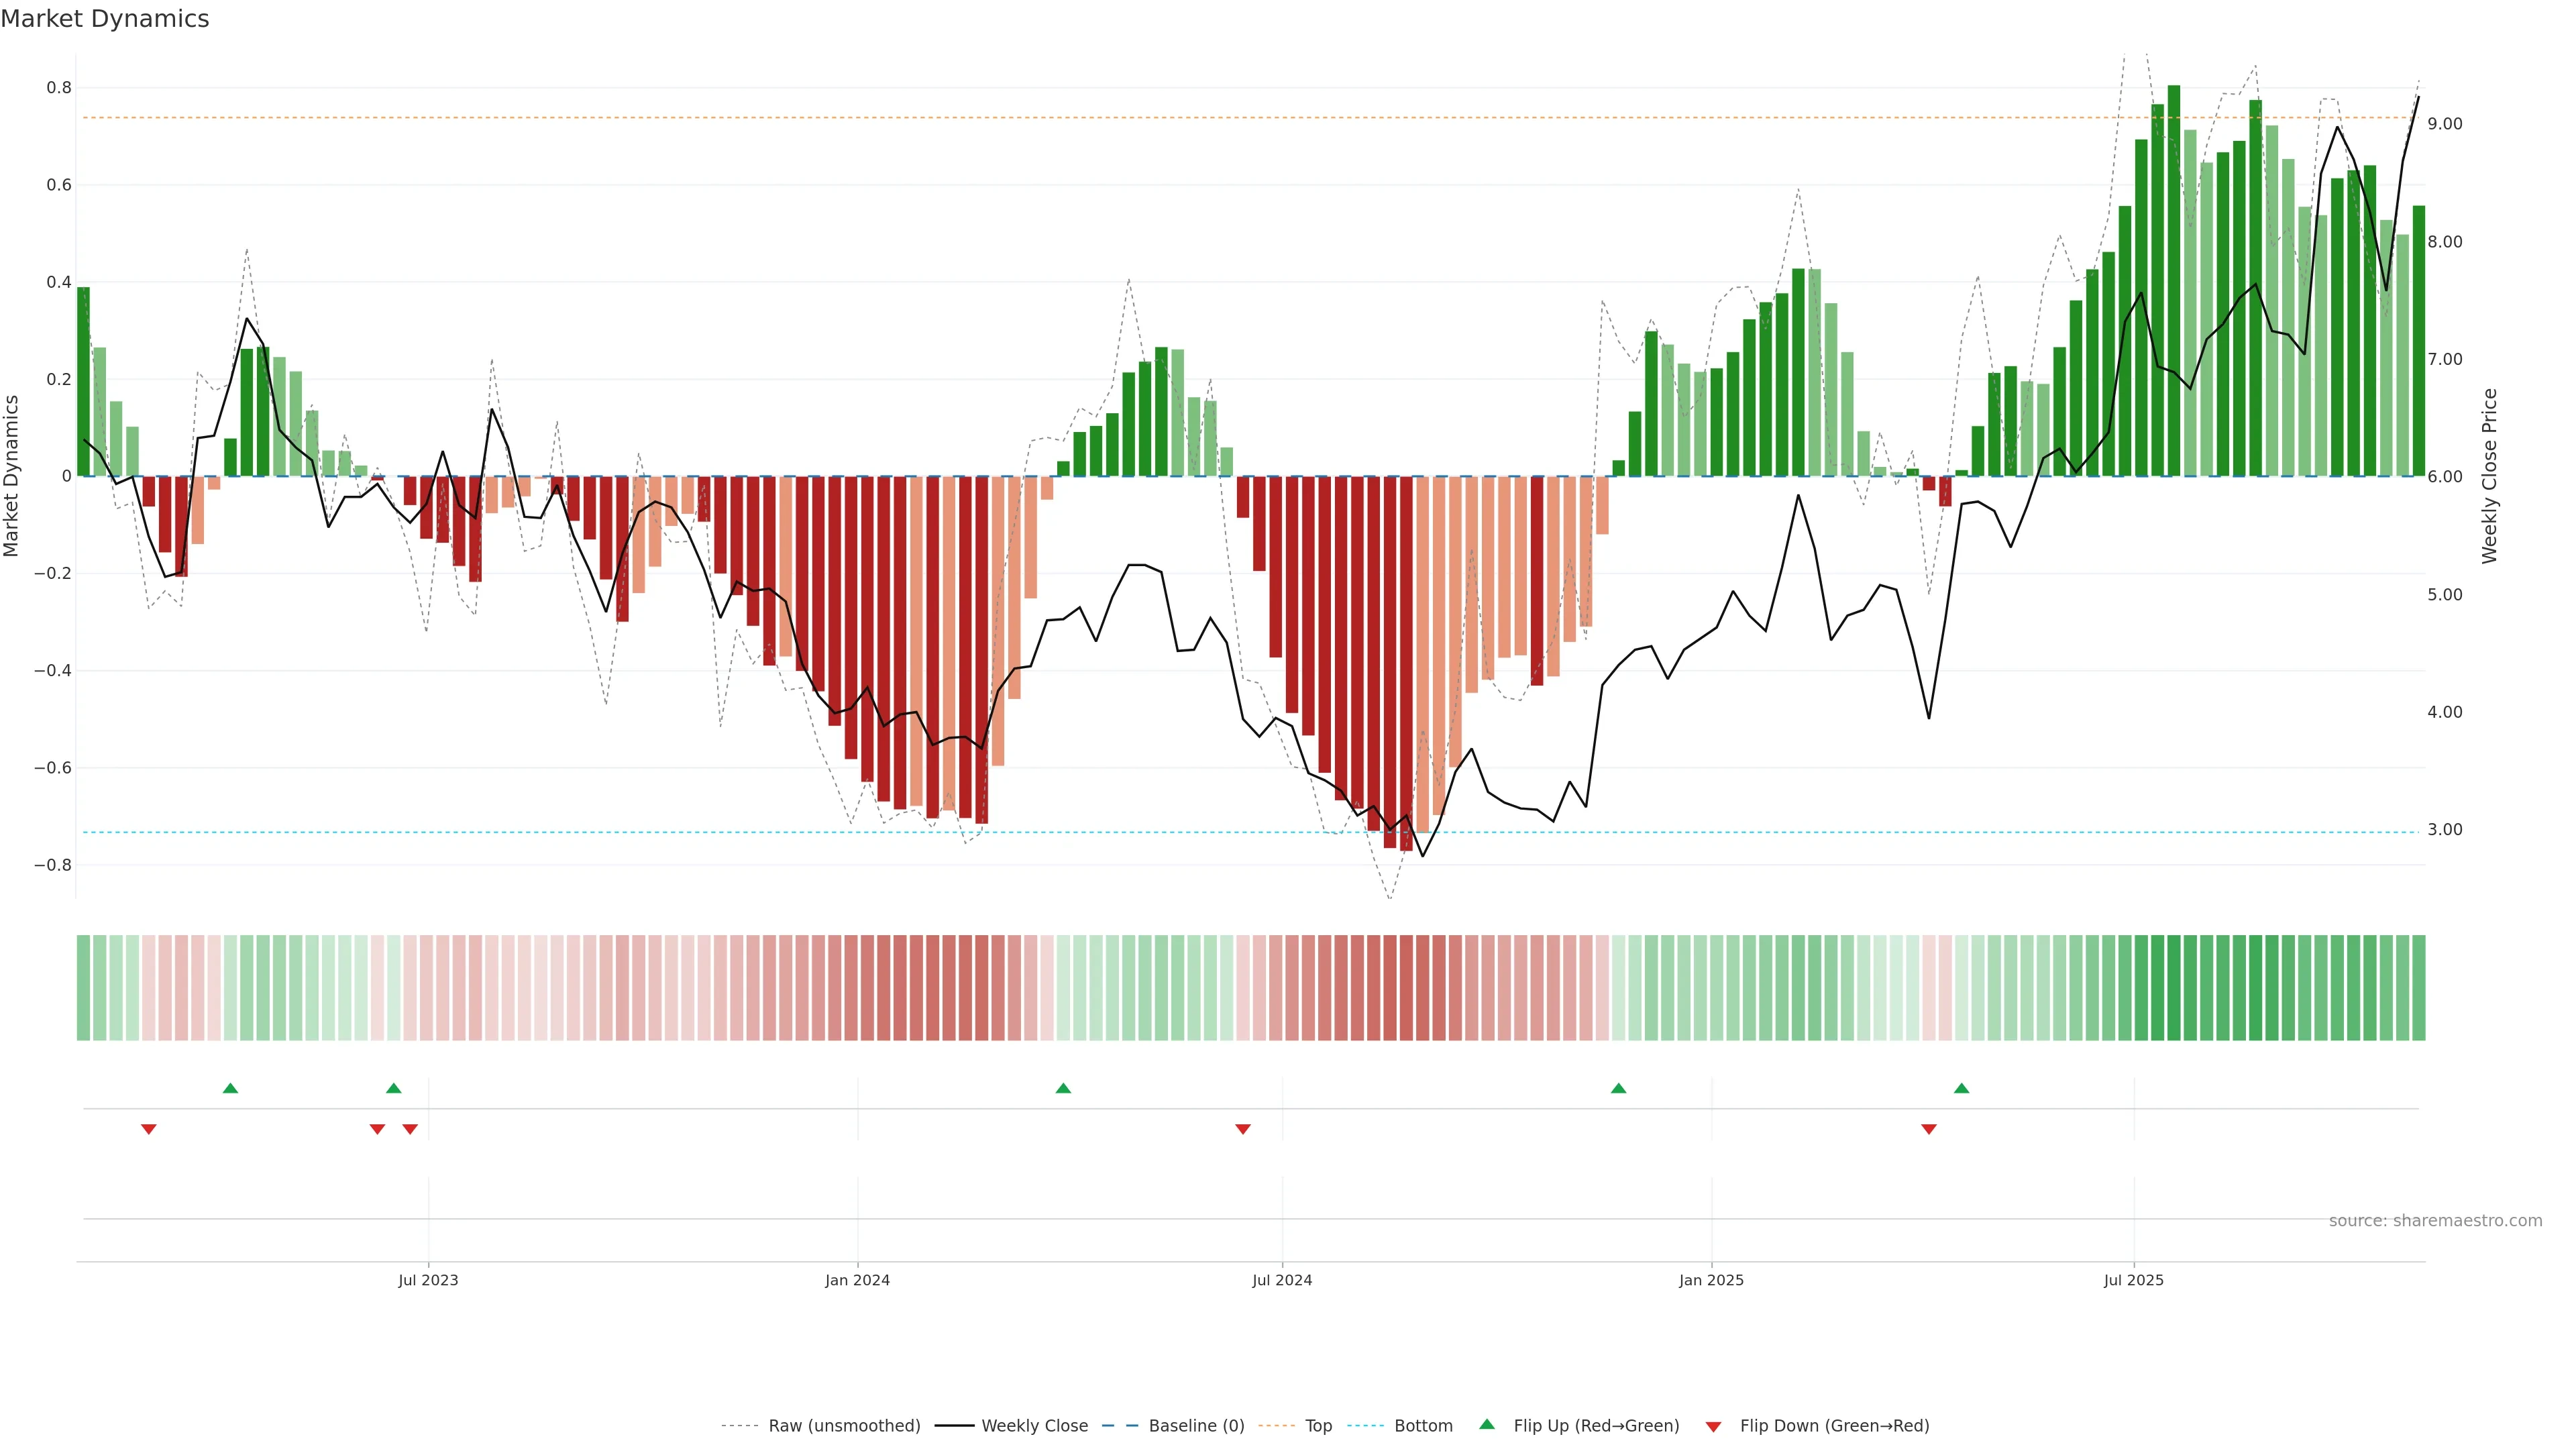Click the Jul 2023 x-axis label
The width and height of the screenshot is (2576, 1449).
[x=428, y=1280]
